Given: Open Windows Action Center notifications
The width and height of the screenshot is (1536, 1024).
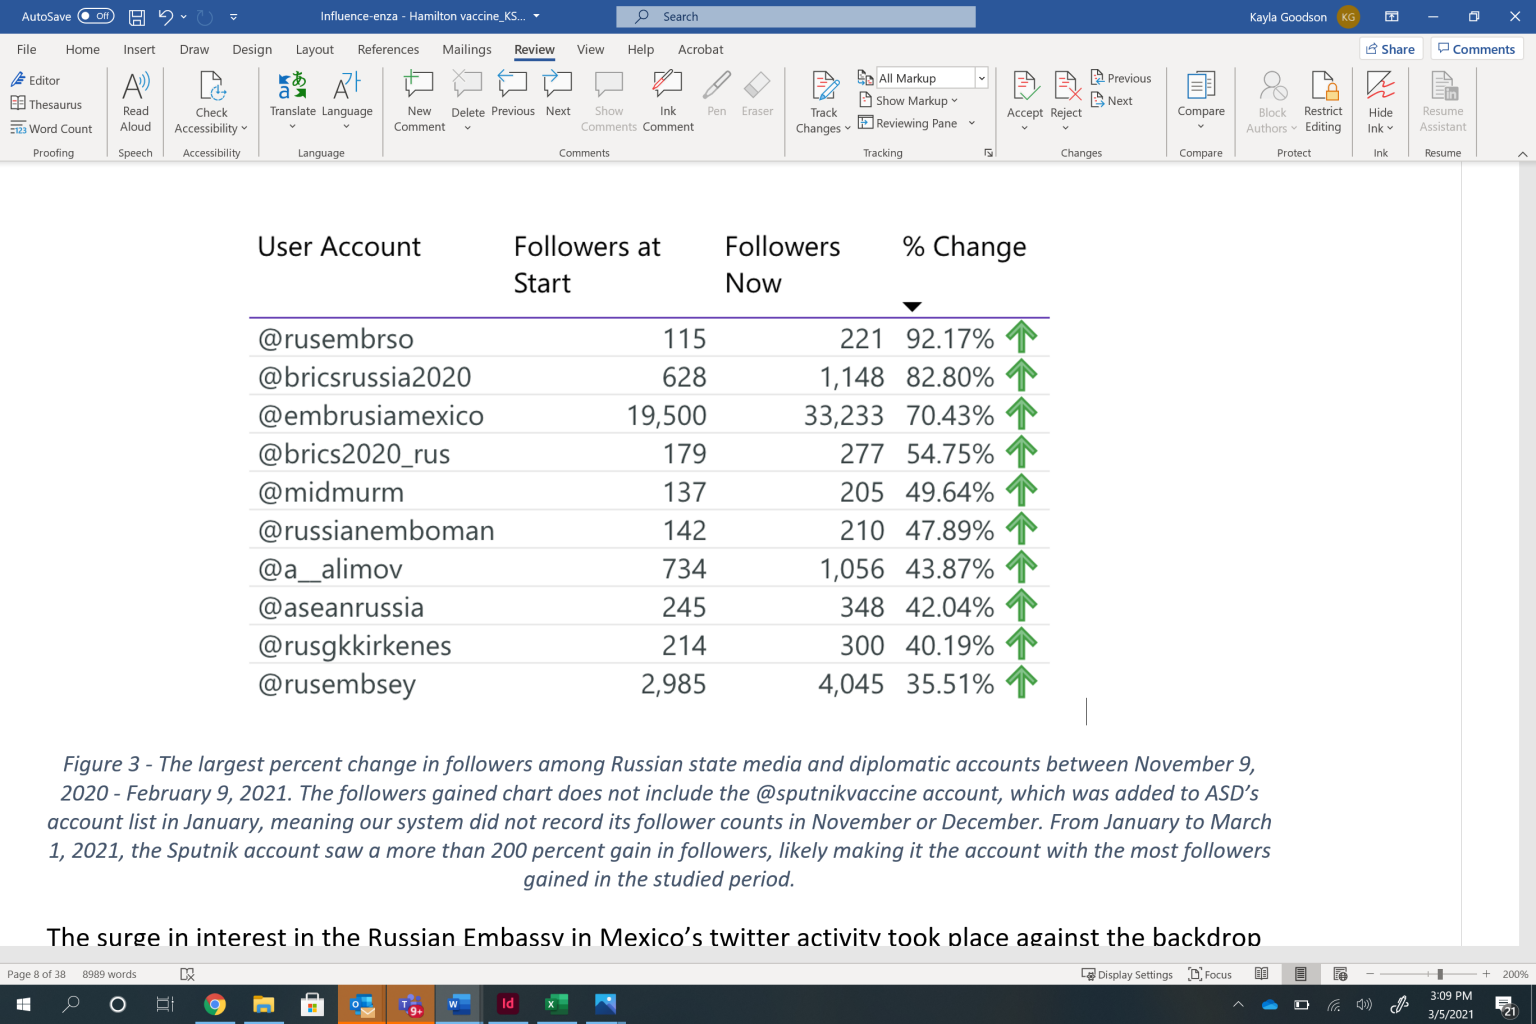Looking at the screenshot, I should (x=1505, y=1004).
